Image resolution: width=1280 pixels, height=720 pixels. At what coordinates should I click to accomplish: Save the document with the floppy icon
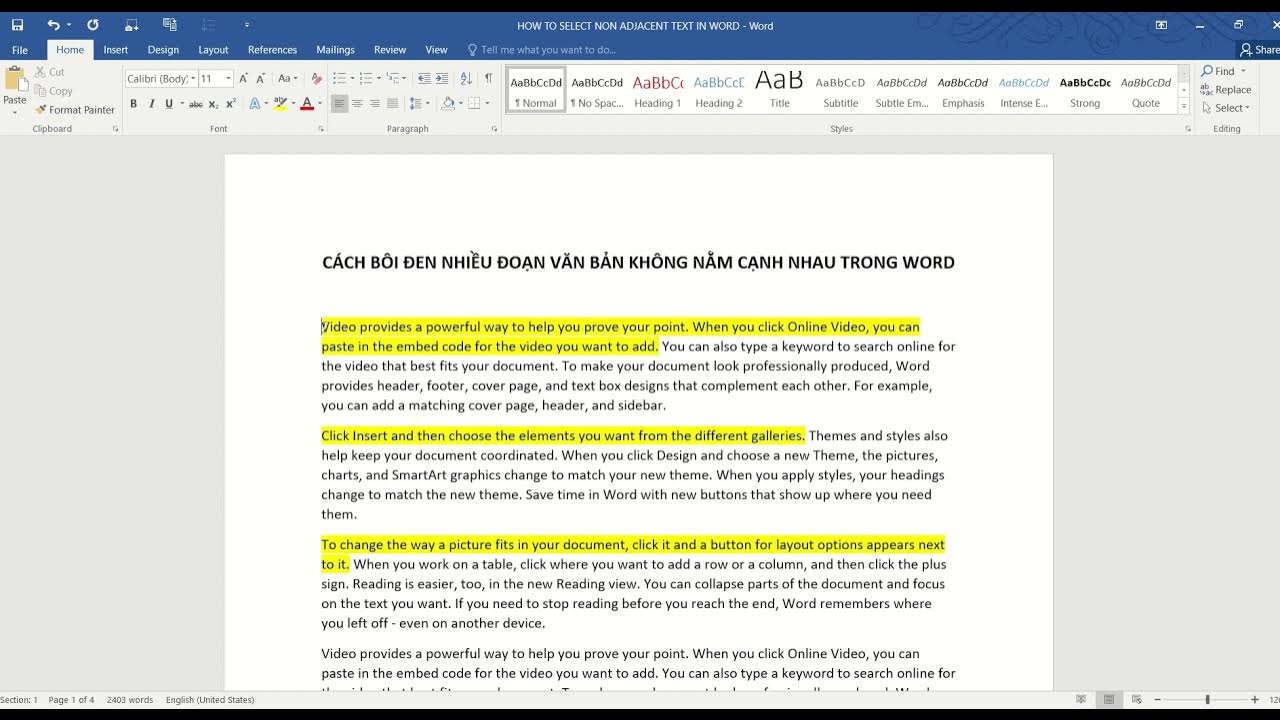pyautogui.click(x=17, y=25)
